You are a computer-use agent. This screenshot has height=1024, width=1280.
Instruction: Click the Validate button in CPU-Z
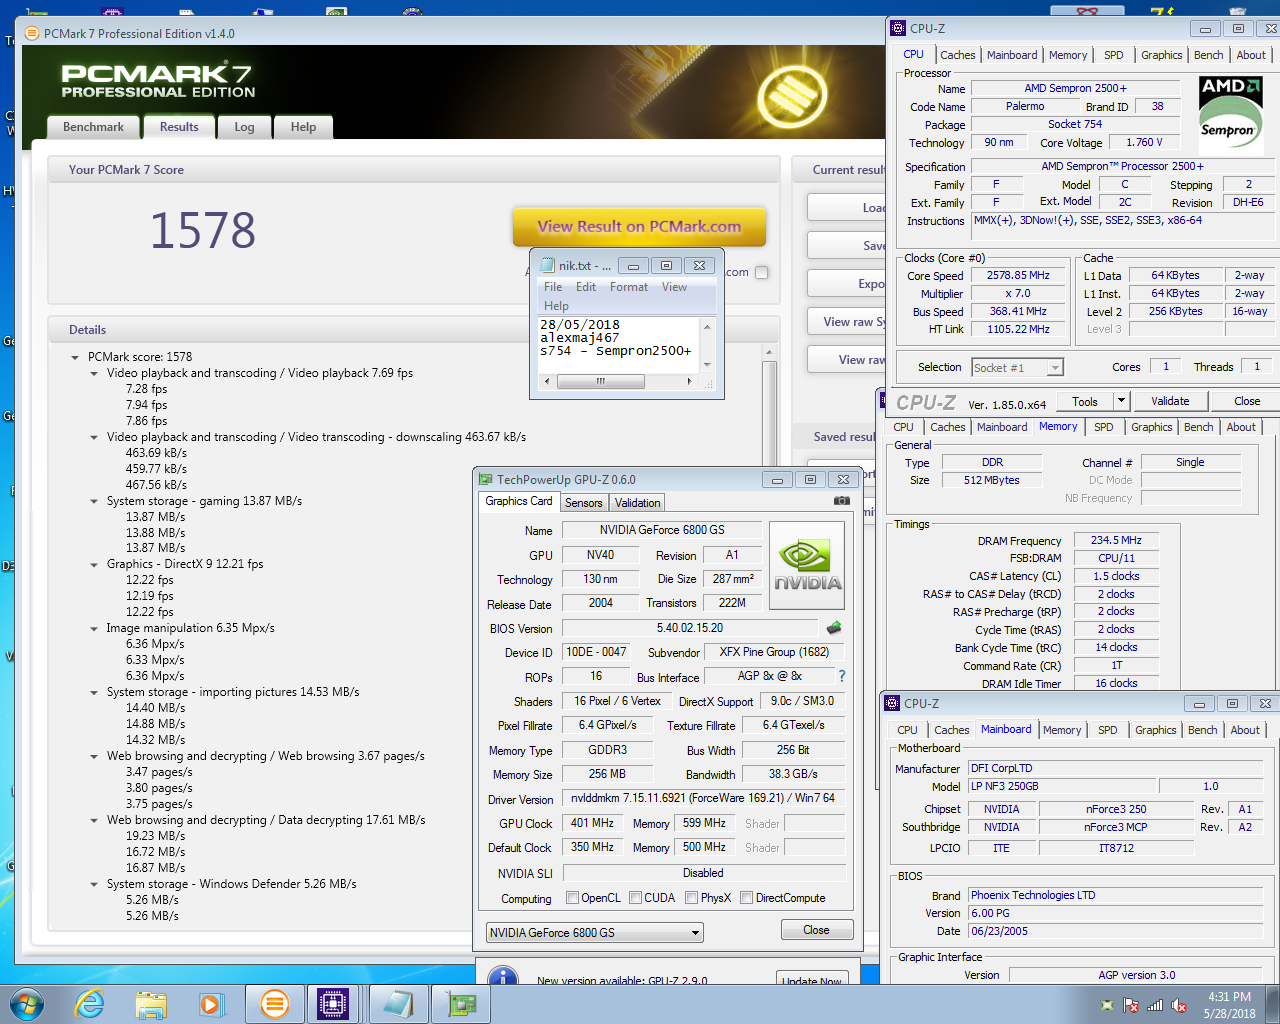click(1170, 401)
